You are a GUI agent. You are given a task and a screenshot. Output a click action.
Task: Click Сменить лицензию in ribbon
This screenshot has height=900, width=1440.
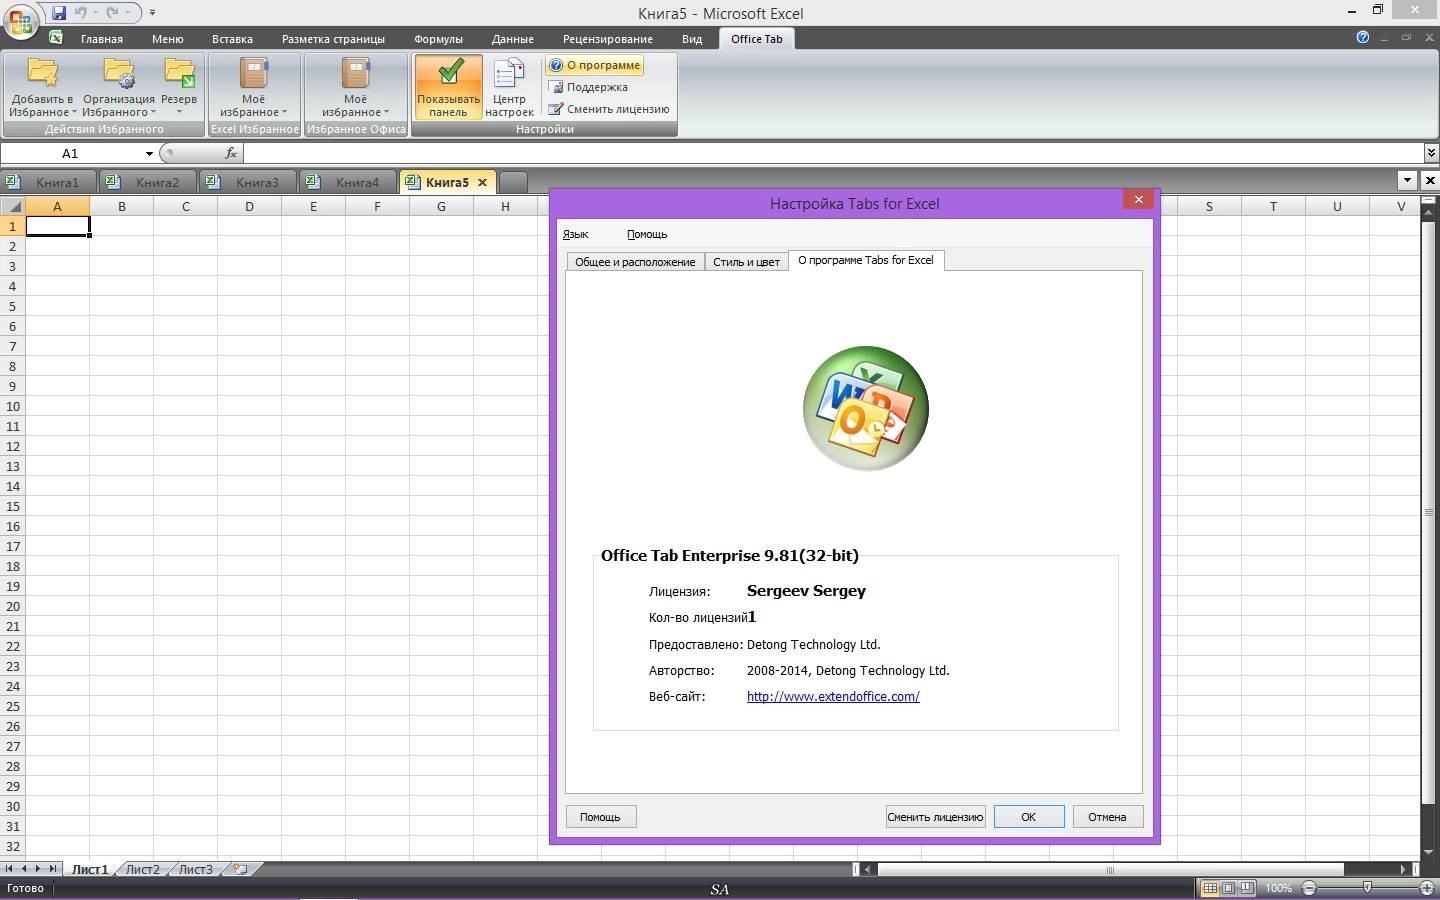tap(609, 109)
